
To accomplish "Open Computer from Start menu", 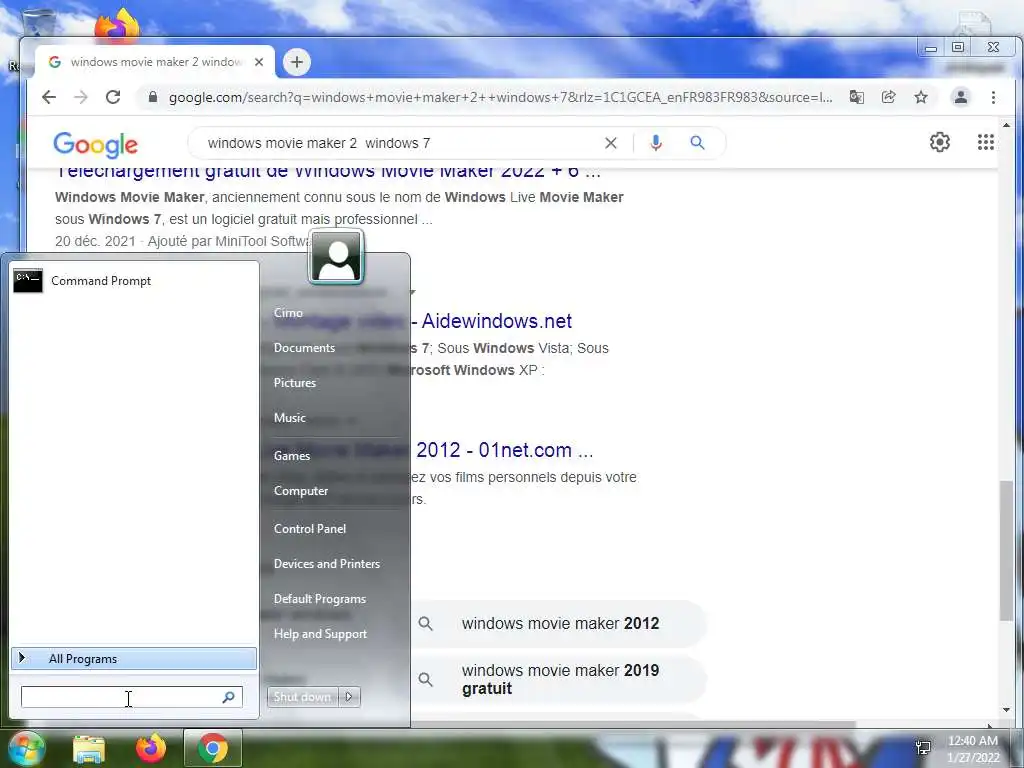I will tap(301, 491).
